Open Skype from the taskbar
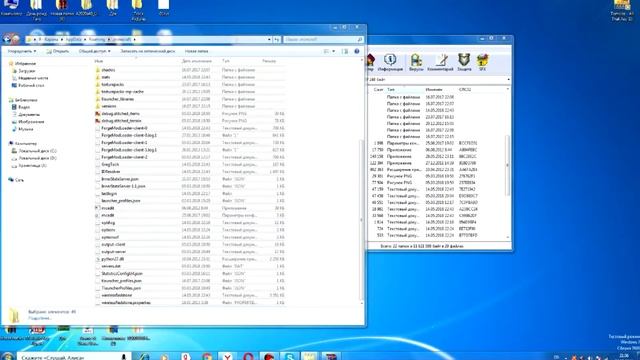The image size is (640, 360). click(290, 356)
